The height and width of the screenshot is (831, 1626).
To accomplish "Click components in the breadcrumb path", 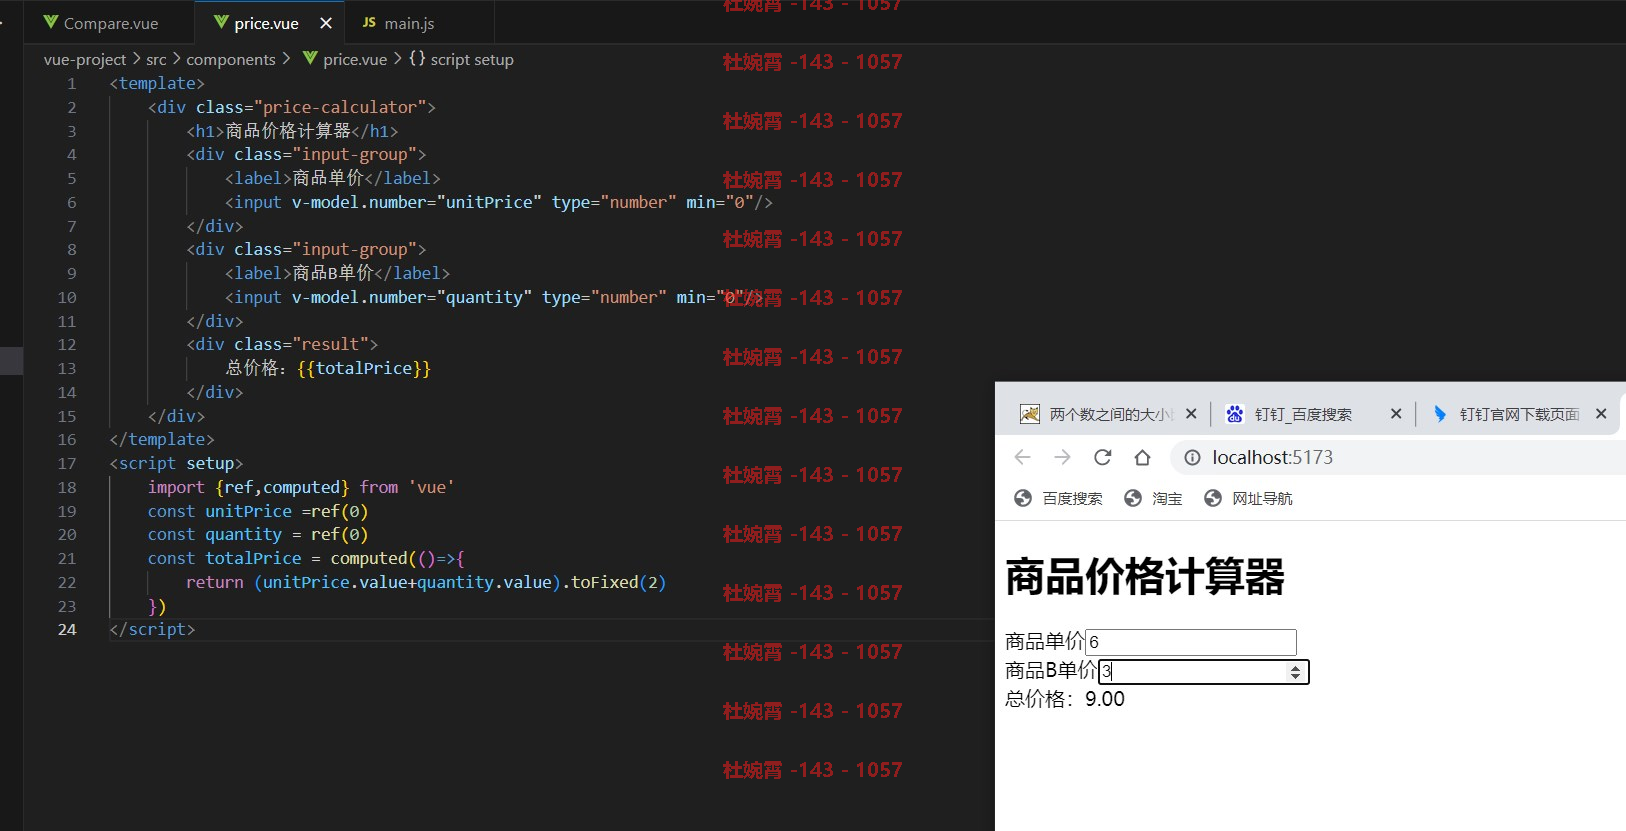I will pos(231,60).
